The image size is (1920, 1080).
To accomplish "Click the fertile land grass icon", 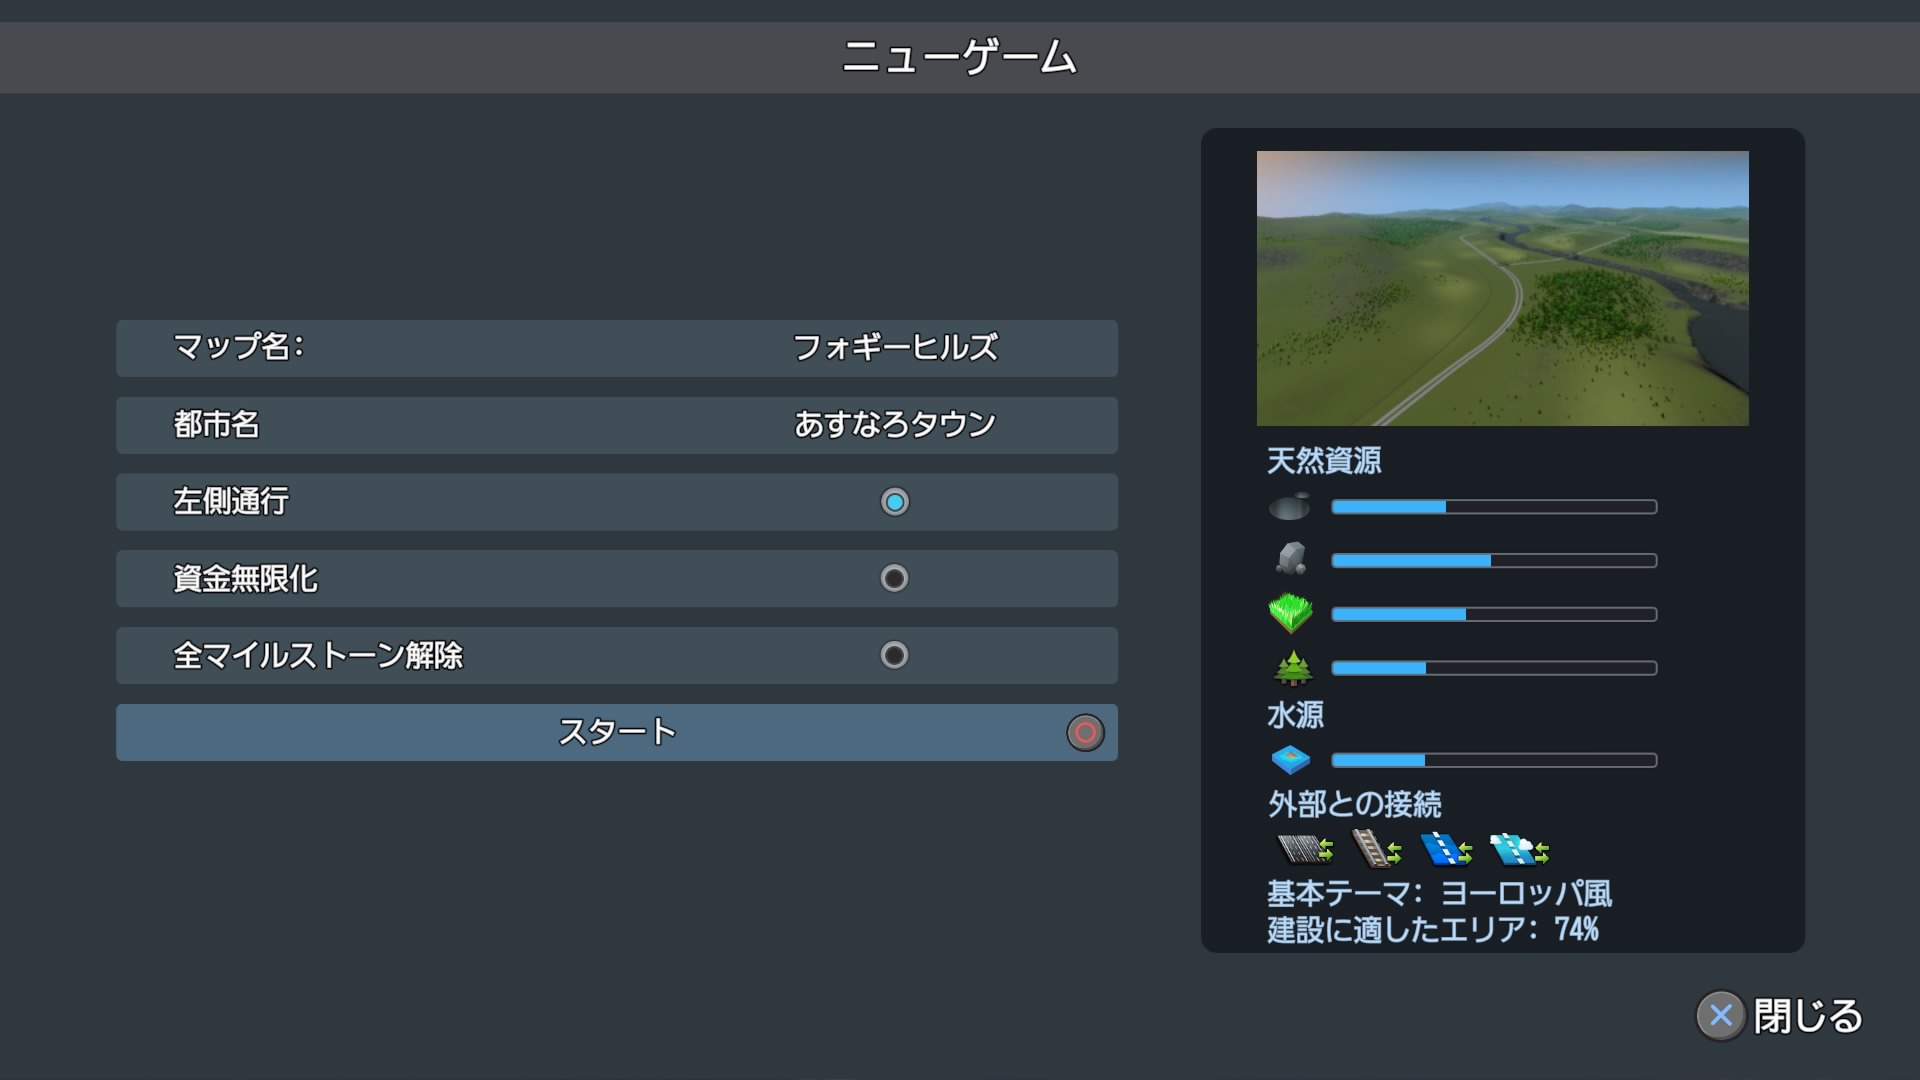I will 1290,613.
